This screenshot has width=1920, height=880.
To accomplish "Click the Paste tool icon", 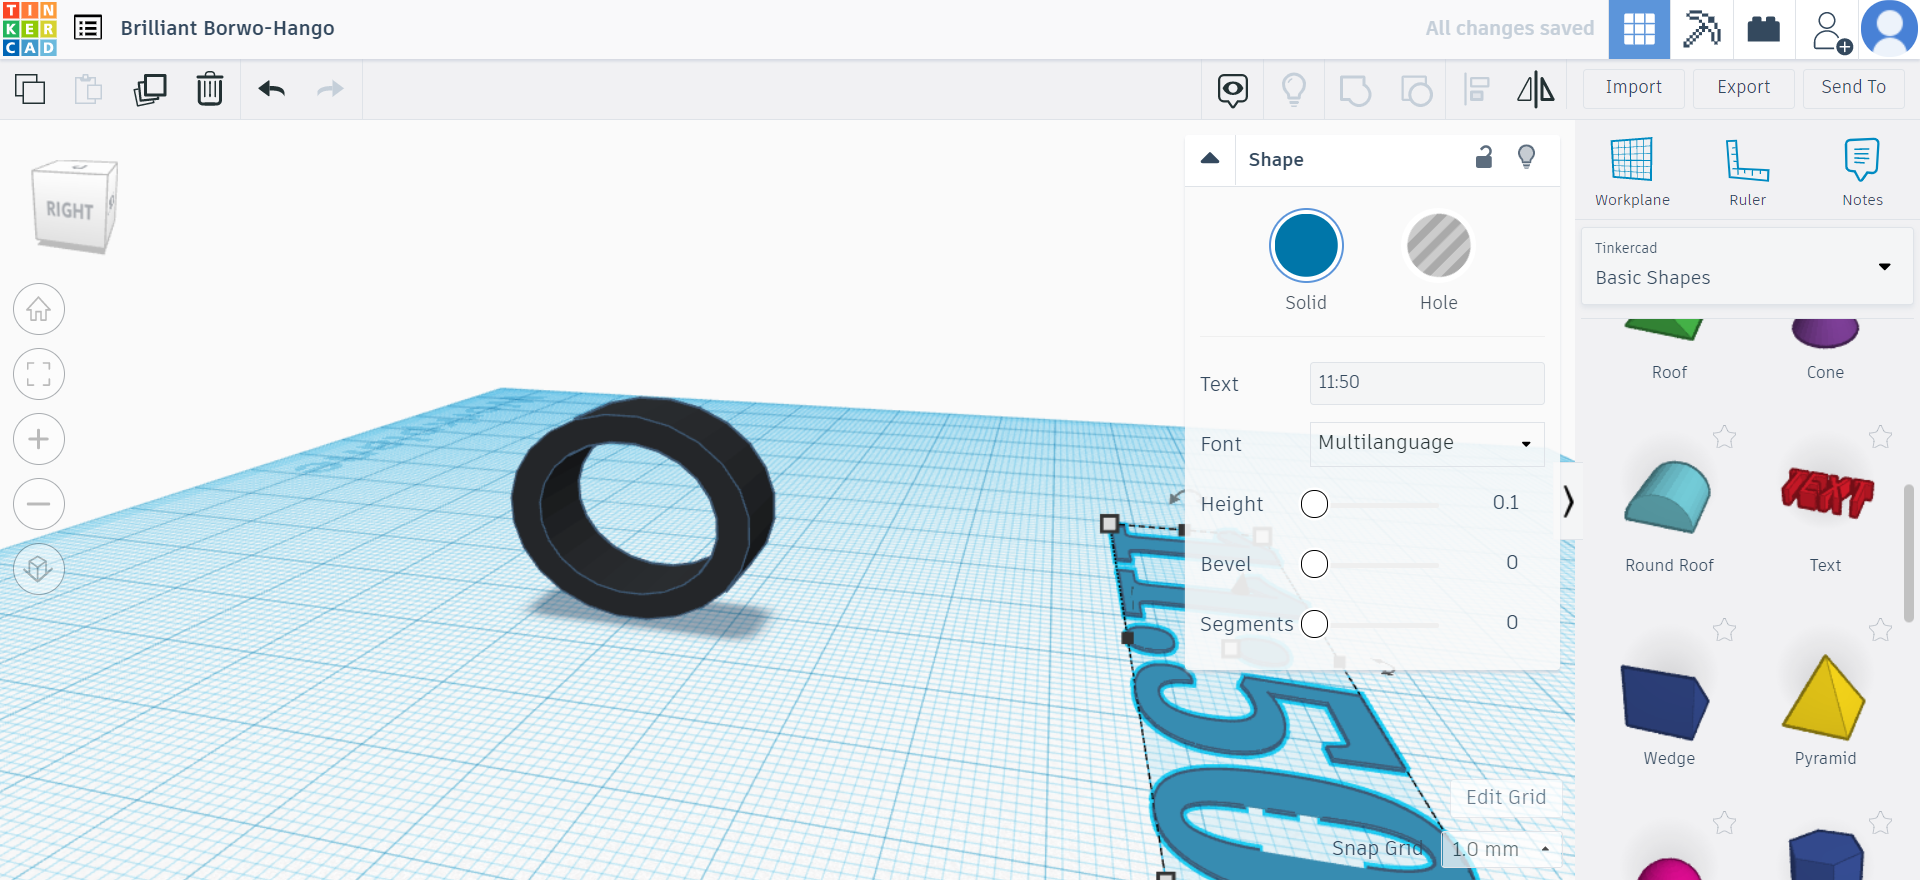I will (89, 89).
